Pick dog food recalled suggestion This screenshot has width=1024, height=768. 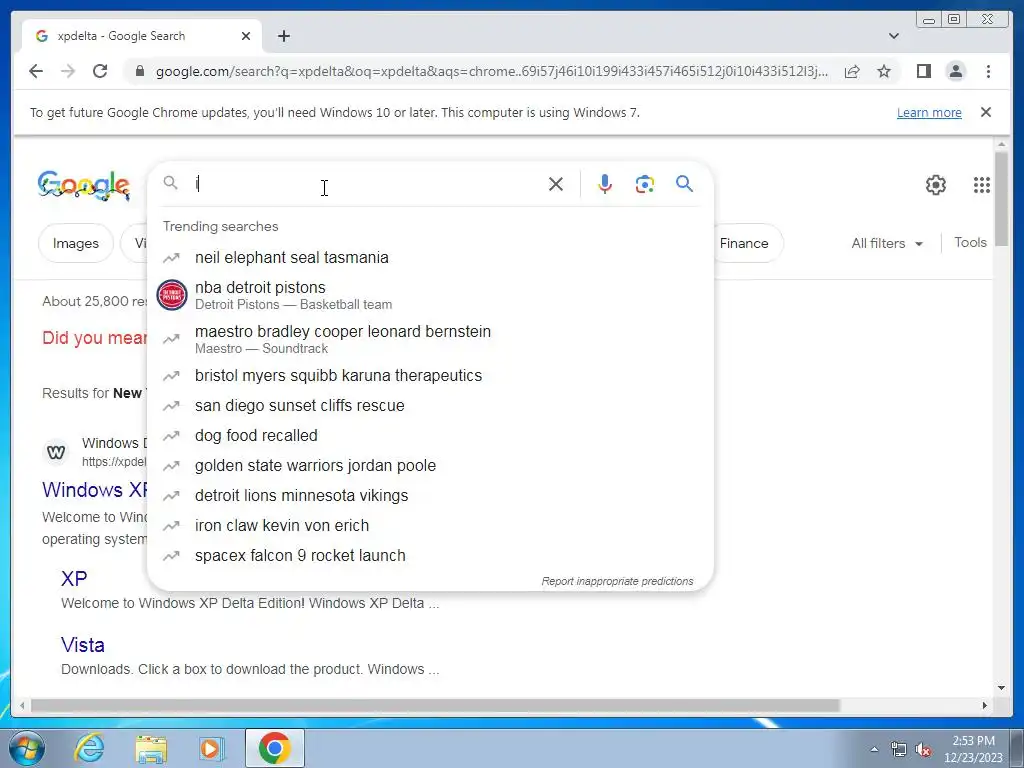click(430, 436)
